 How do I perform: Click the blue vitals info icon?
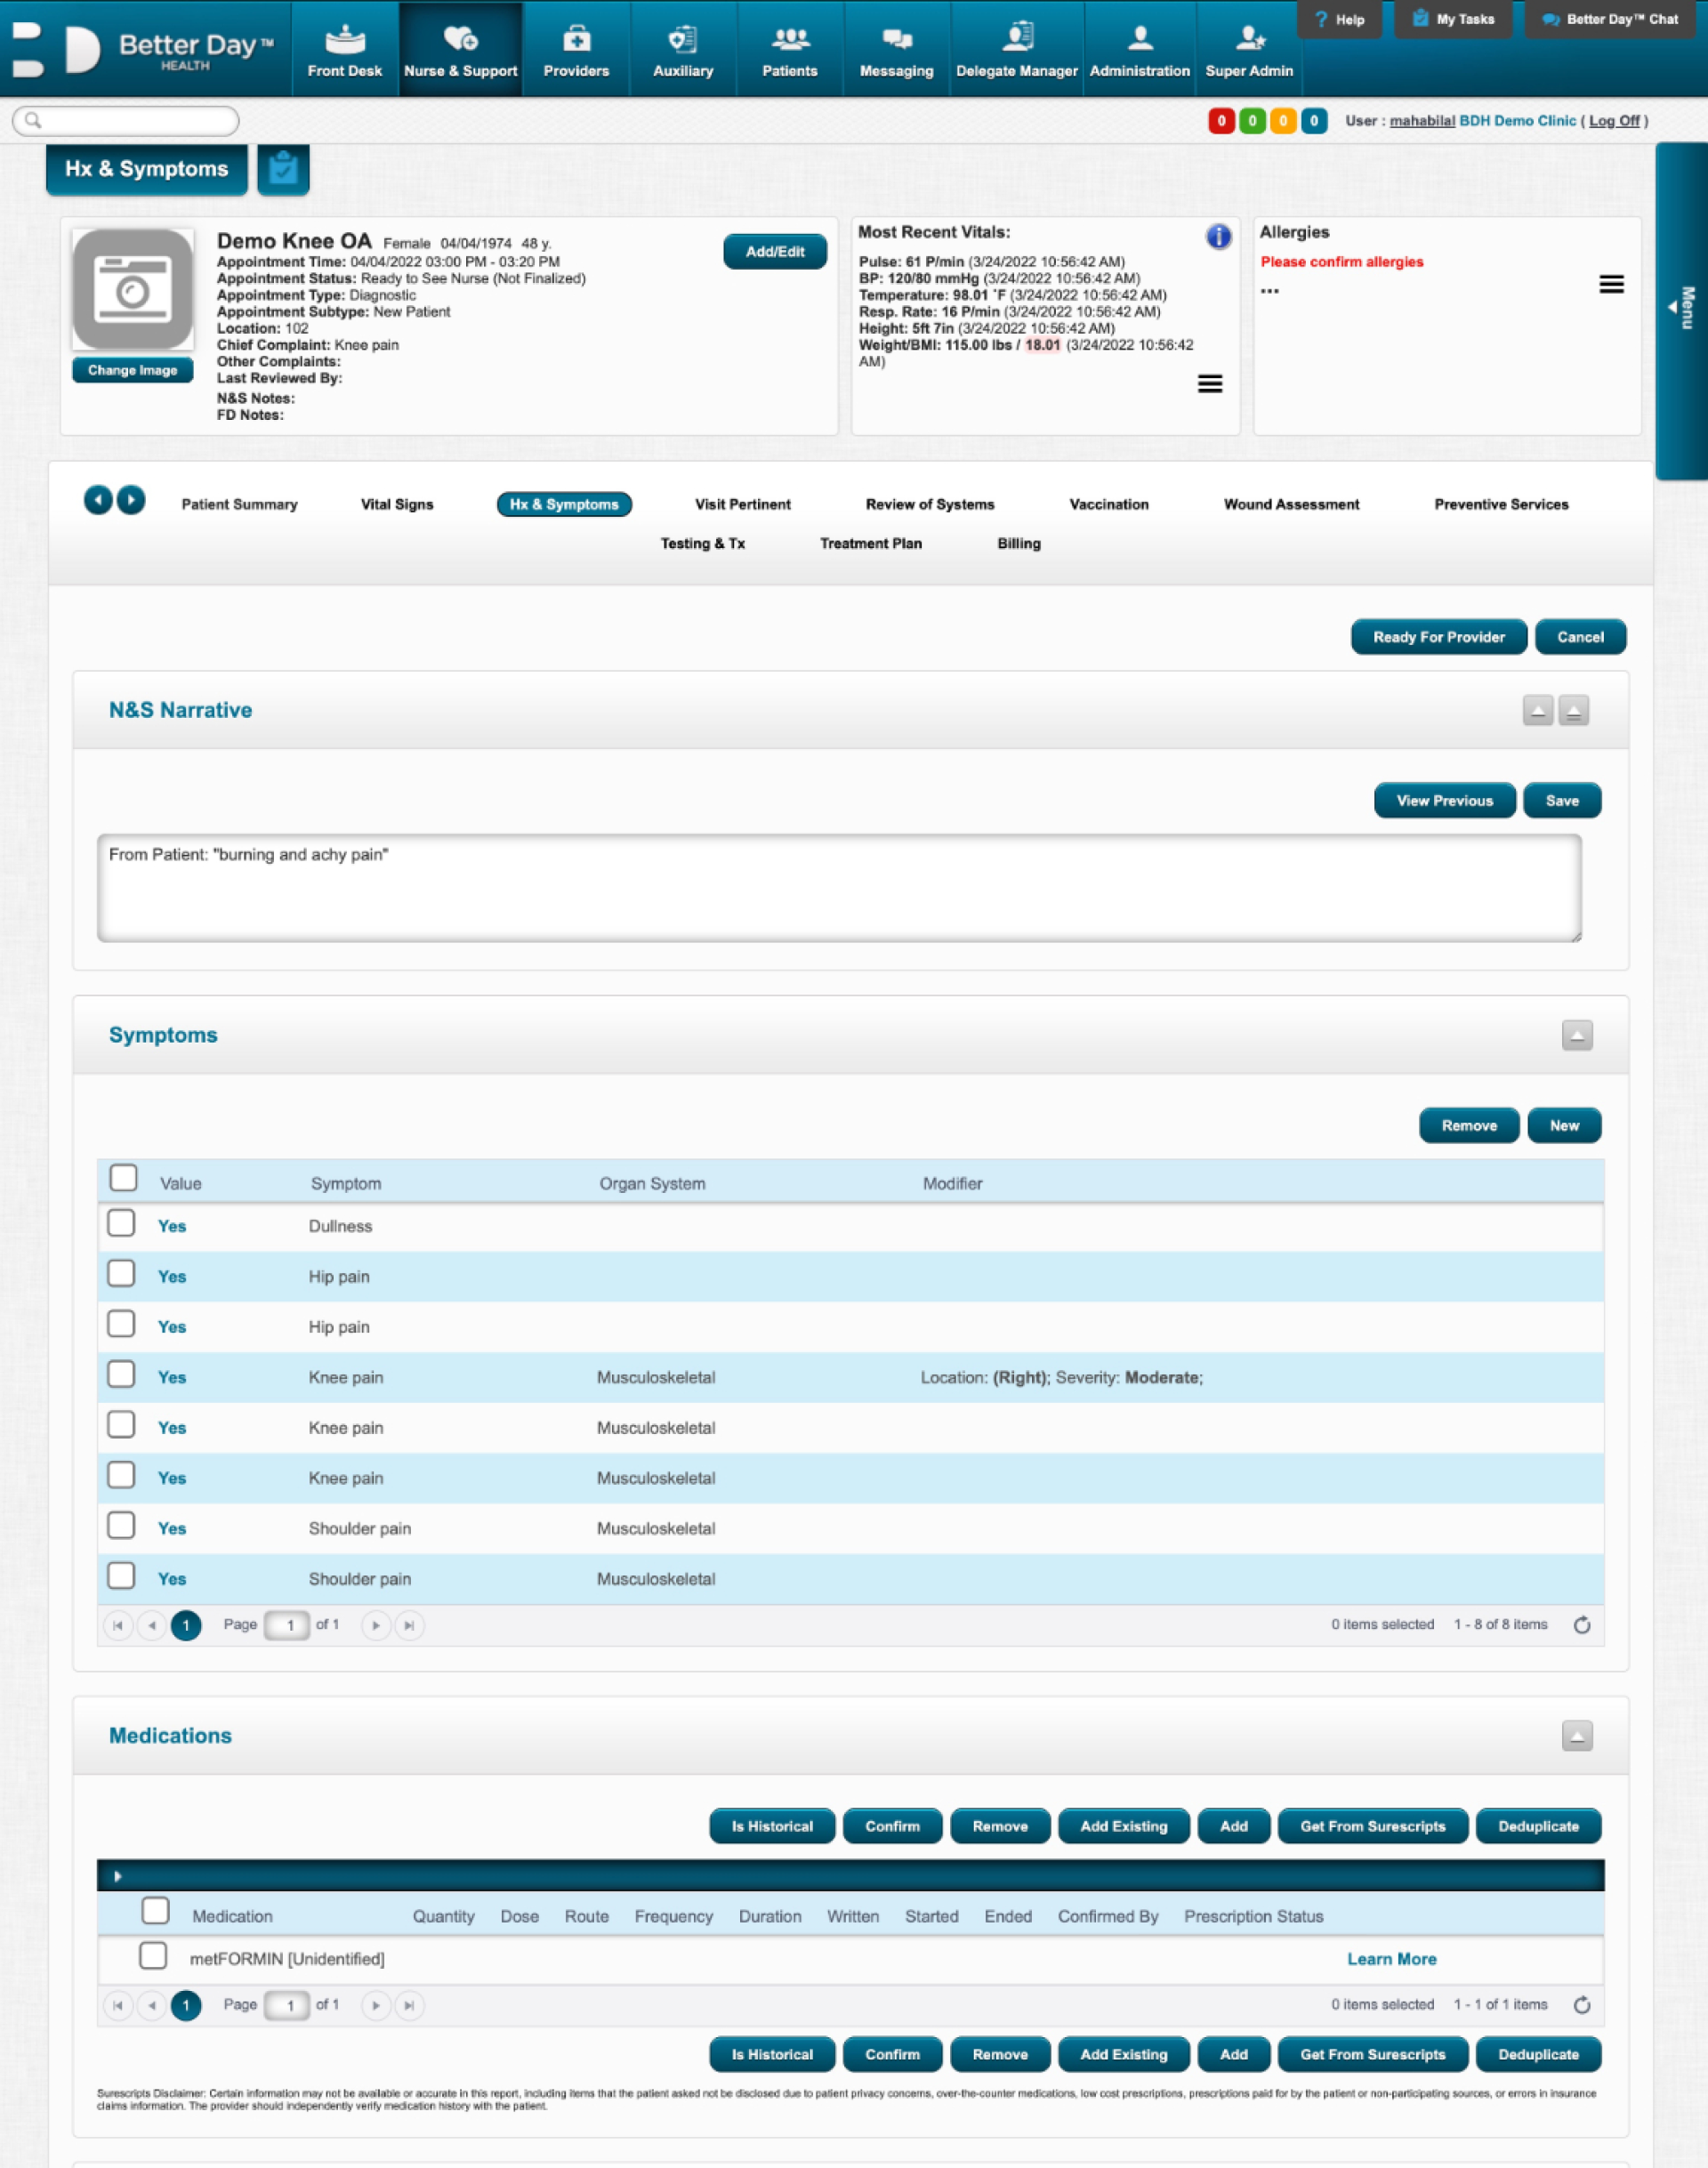pyautogui.click(x=1217, y=237)
